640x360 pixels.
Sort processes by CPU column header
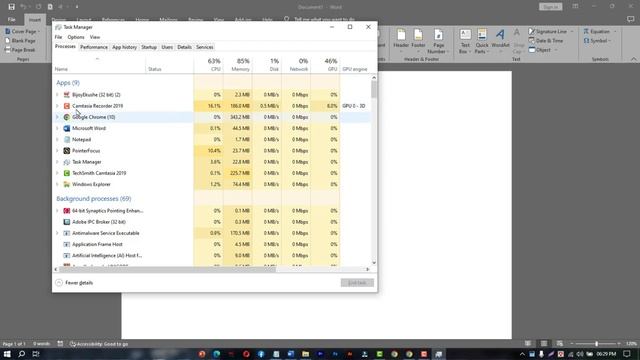[209, 64]
